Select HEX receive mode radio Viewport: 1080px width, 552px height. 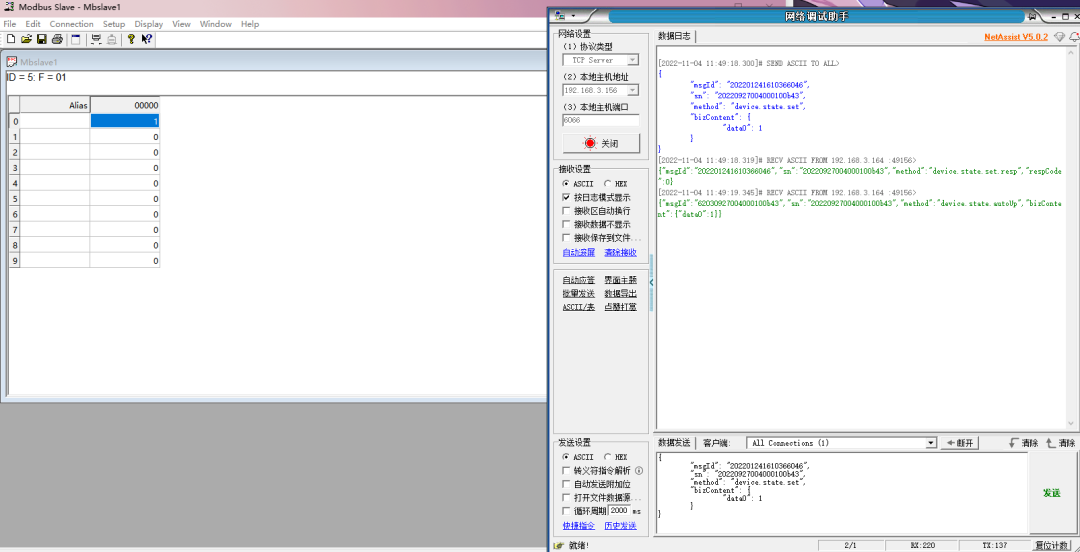click(608, 184)
